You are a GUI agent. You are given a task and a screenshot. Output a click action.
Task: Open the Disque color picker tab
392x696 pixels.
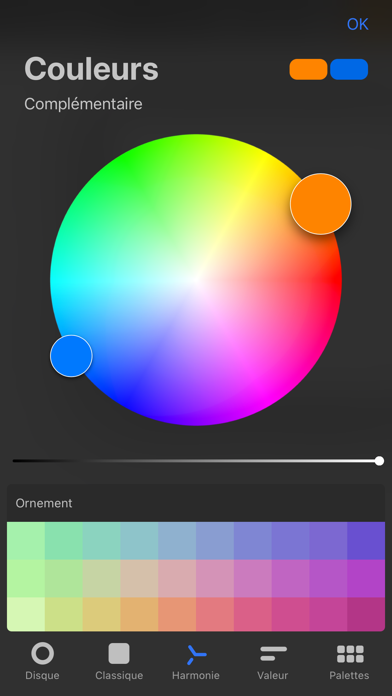[x=42, y=661]
